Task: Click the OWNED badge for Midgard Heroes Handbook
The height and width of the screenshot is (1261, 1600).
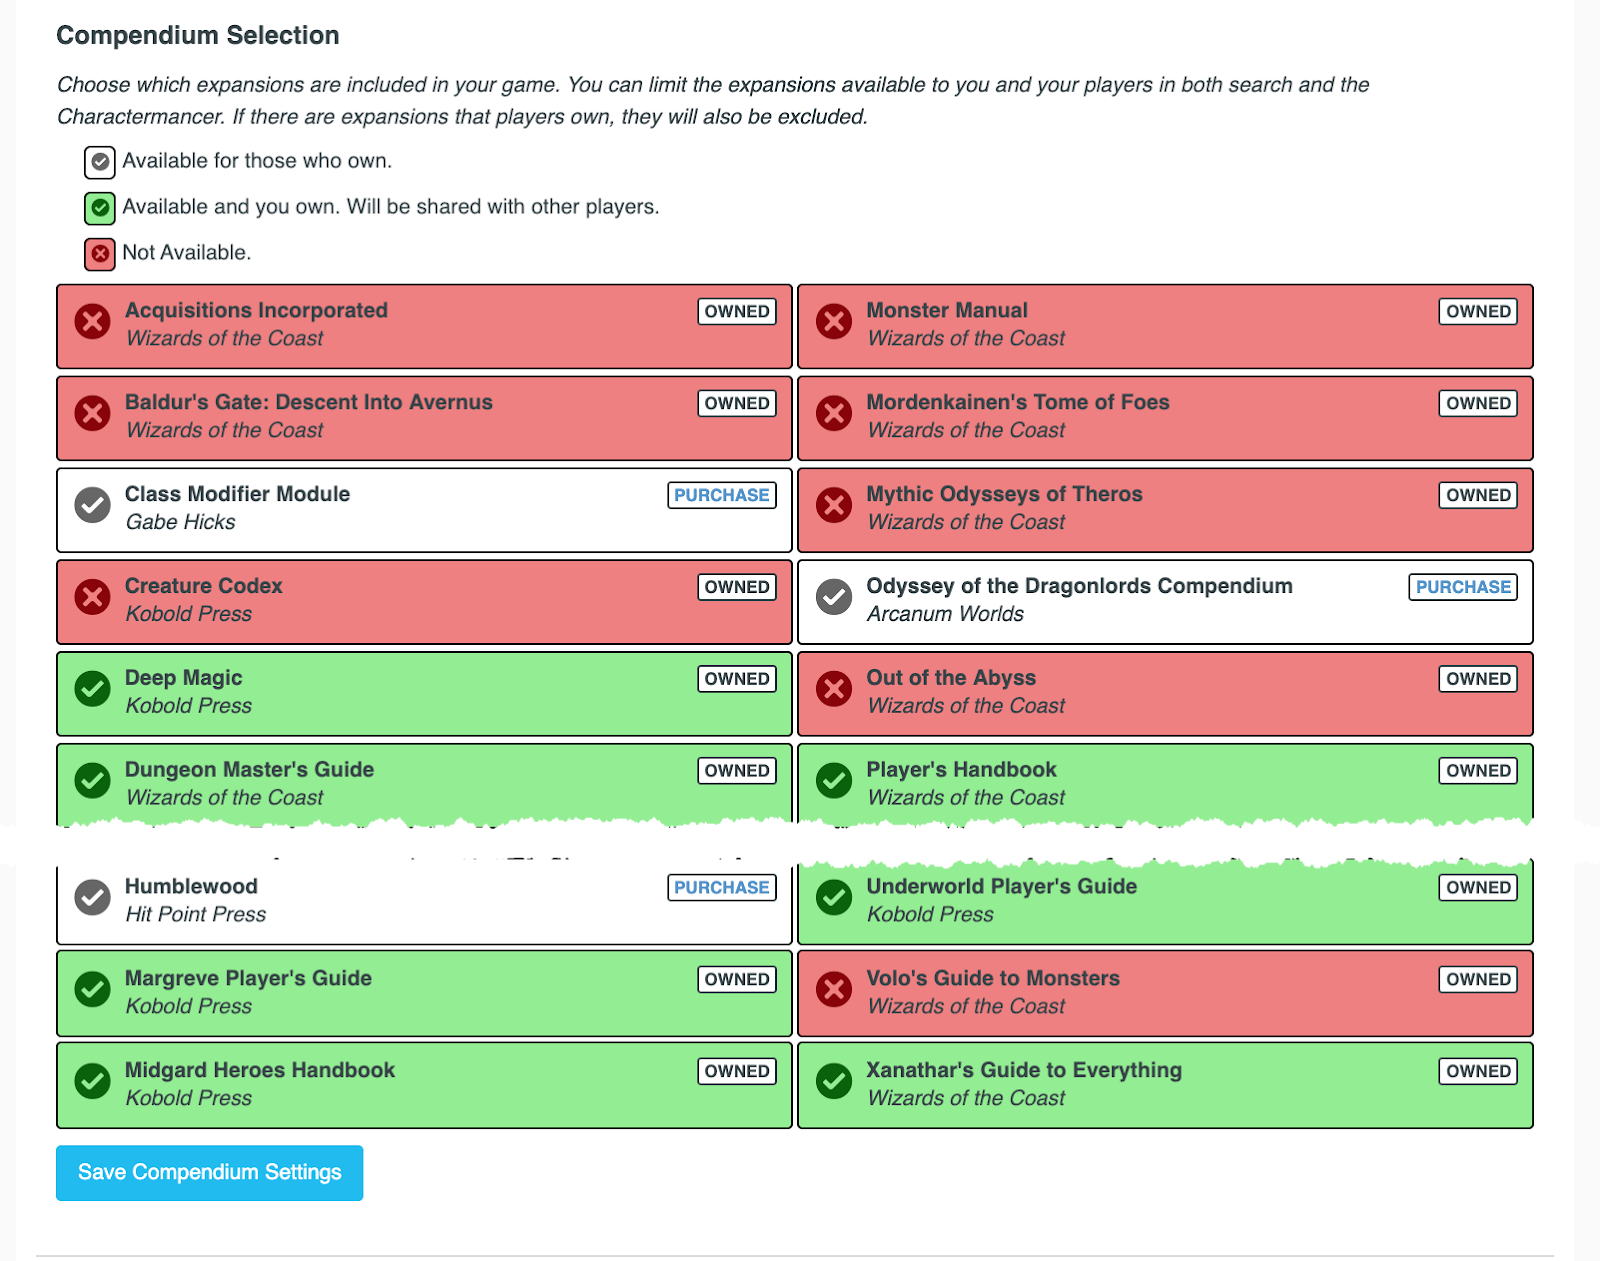Action: [737, 1072]
